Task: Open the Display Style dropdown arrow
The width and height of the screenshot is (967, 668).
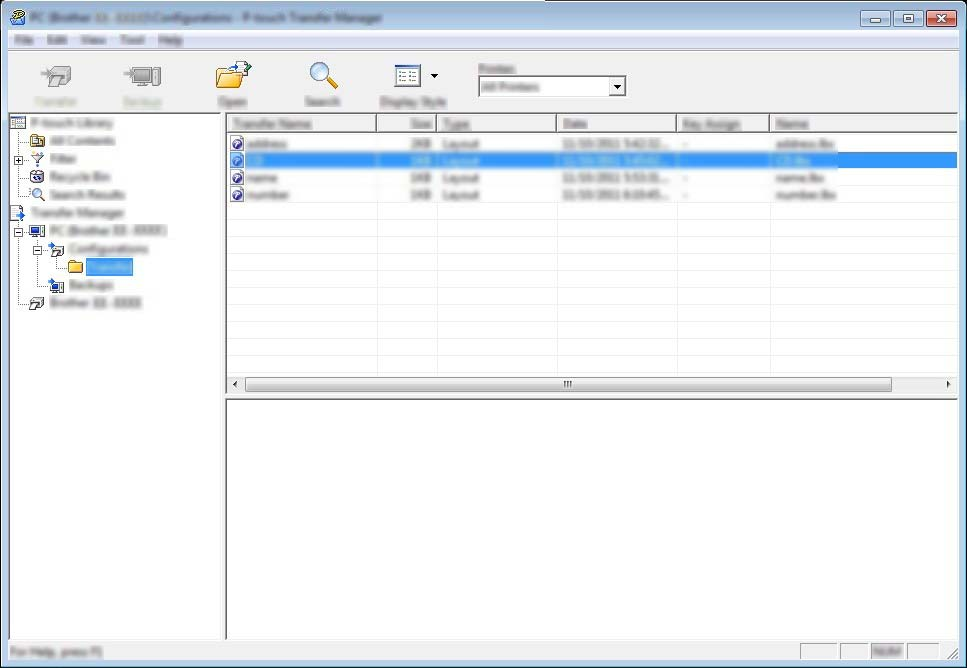Action: (434, 76)
